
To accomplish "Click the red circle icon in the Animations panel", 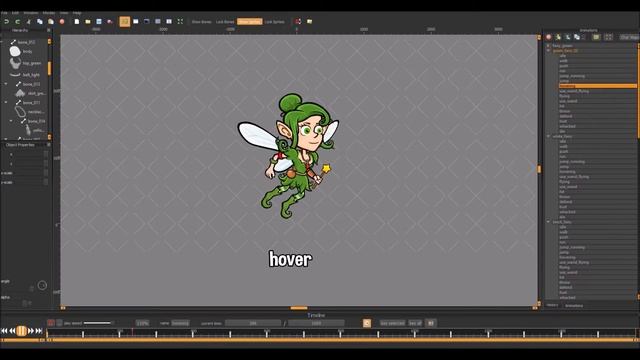I will 549,37.
